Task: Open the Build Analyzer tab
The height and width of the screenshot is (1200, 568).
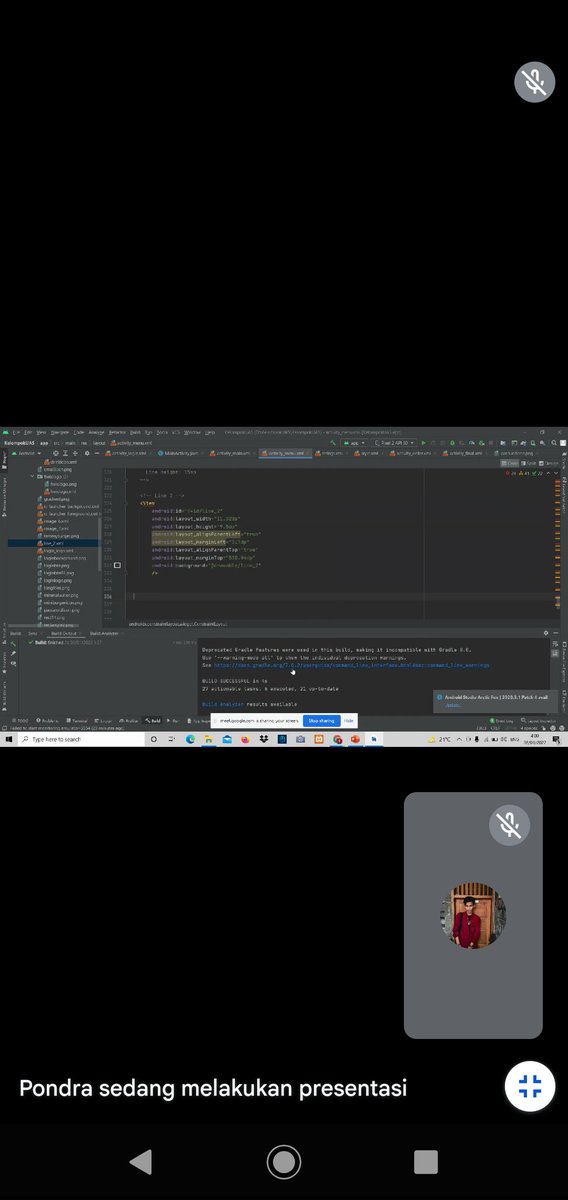Action: (104, 633)
